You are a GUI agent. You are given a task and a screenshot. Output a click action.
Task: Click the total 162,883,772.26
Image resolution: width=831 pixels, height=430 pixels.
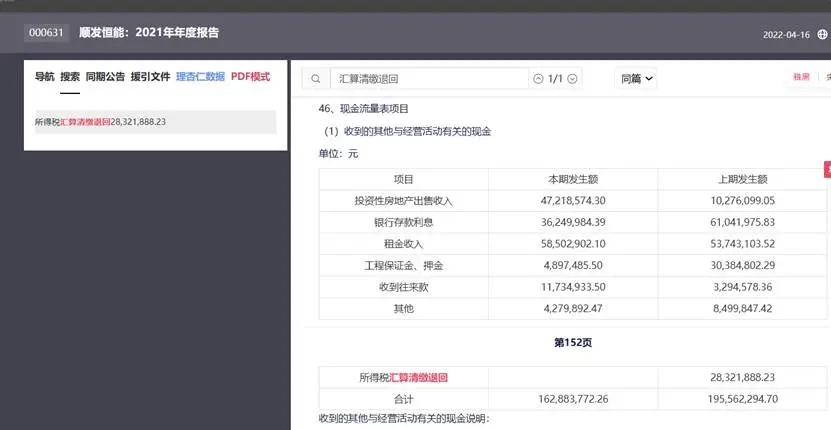pos(573,399)
